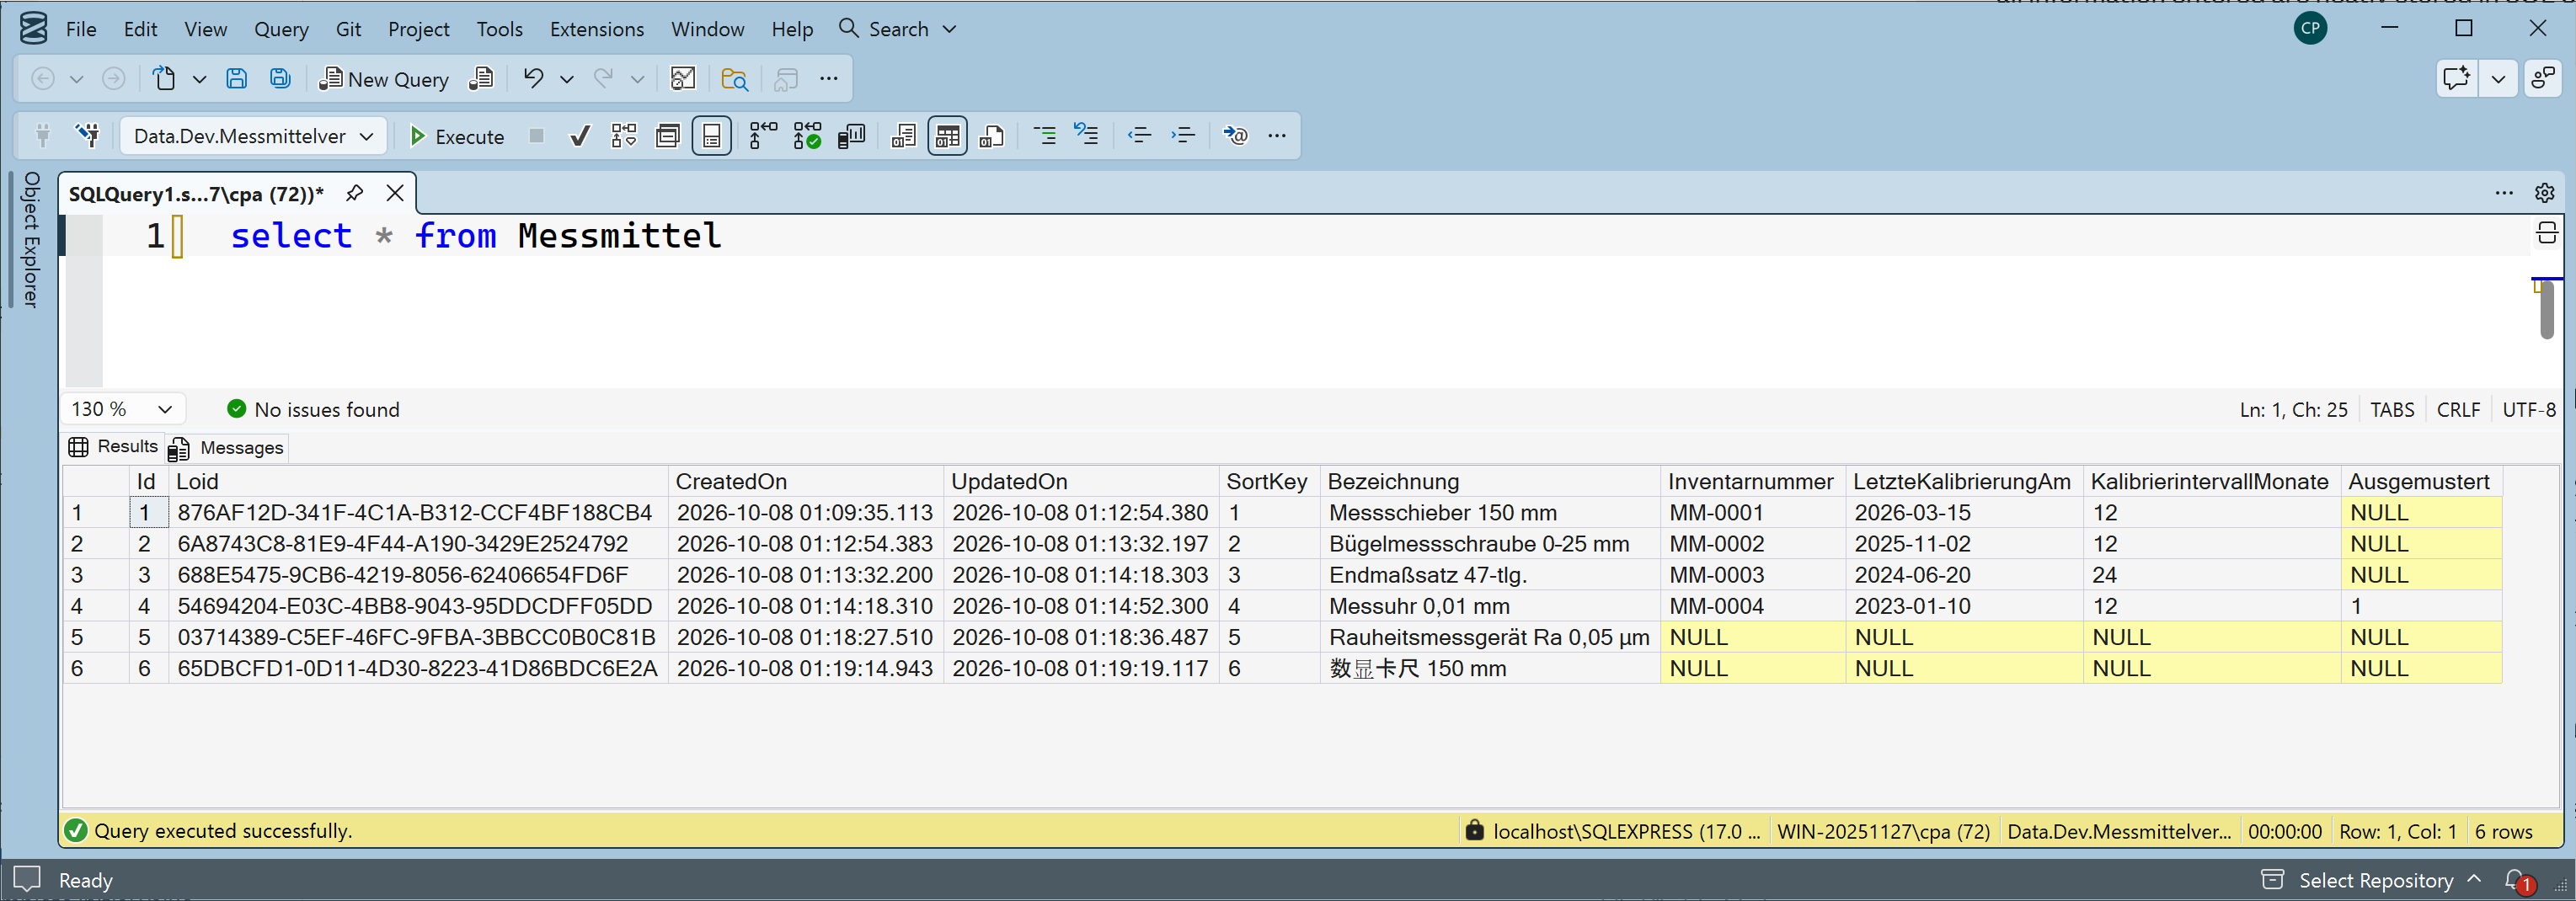Toggle Include Client Statistics
Screen dimensions: 2576x901
(851, 136)
